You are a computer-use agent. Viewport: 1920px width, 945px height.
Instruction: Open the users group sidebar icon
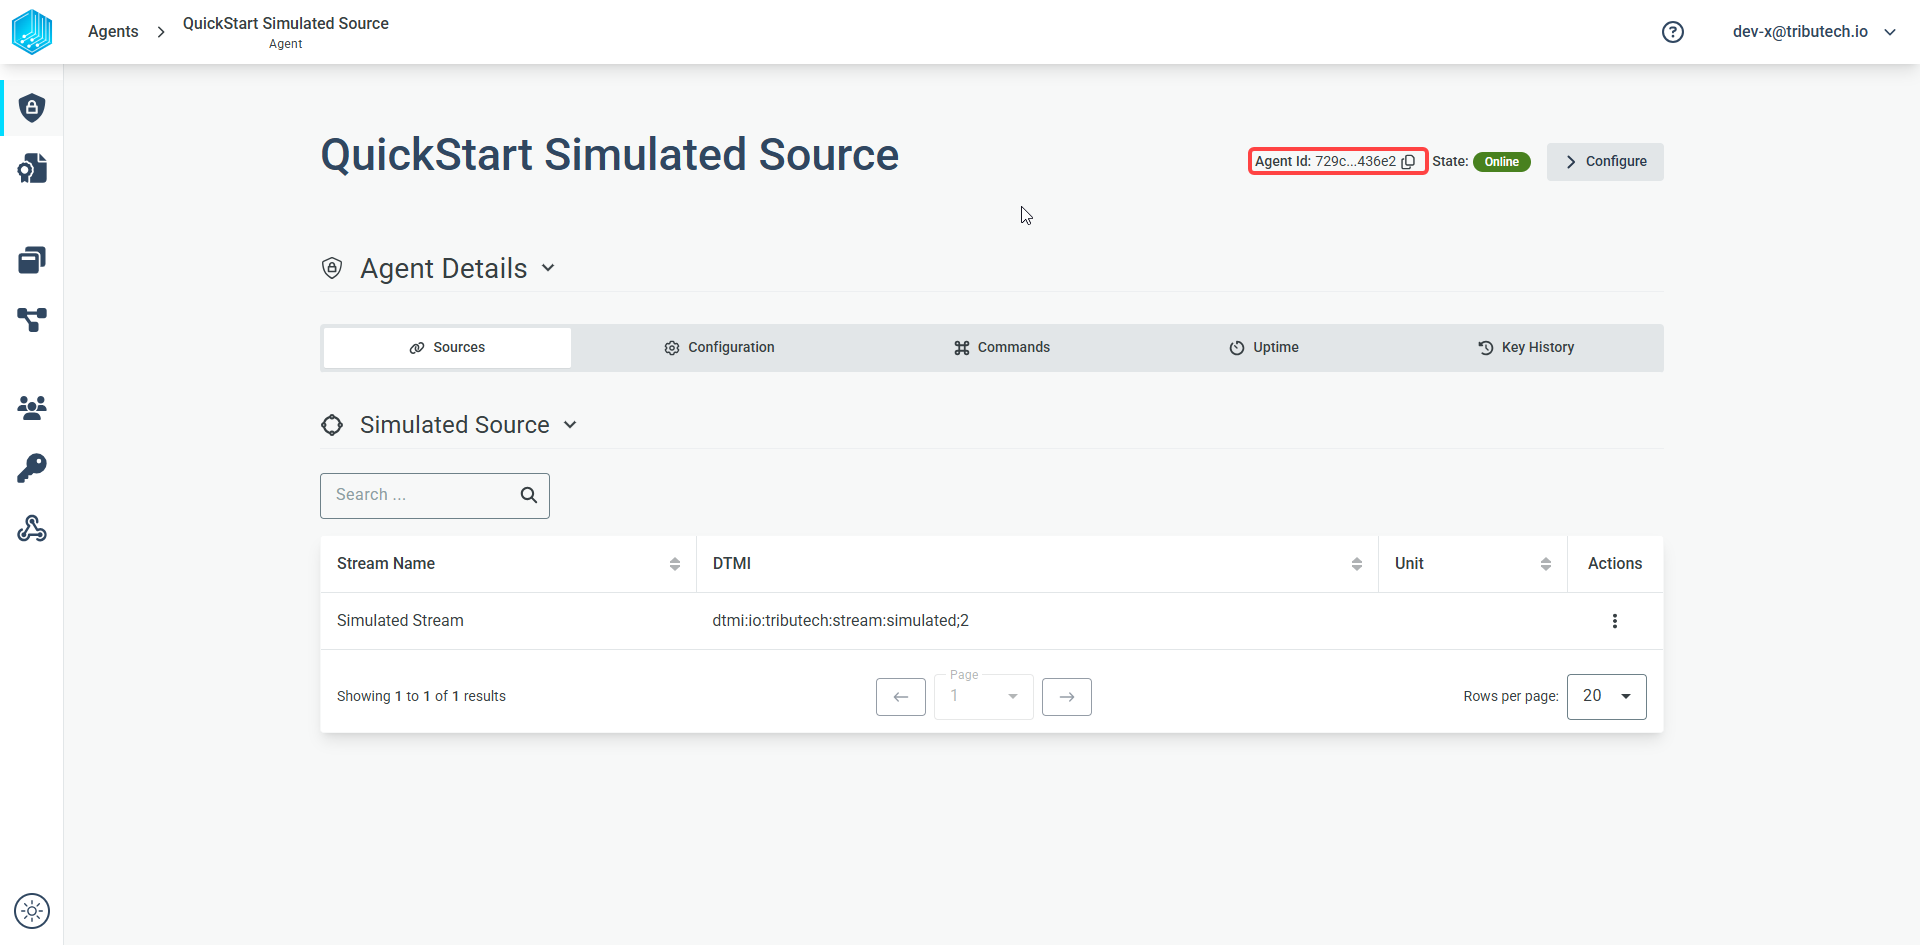pyautogui.click(x=32, y=407)
